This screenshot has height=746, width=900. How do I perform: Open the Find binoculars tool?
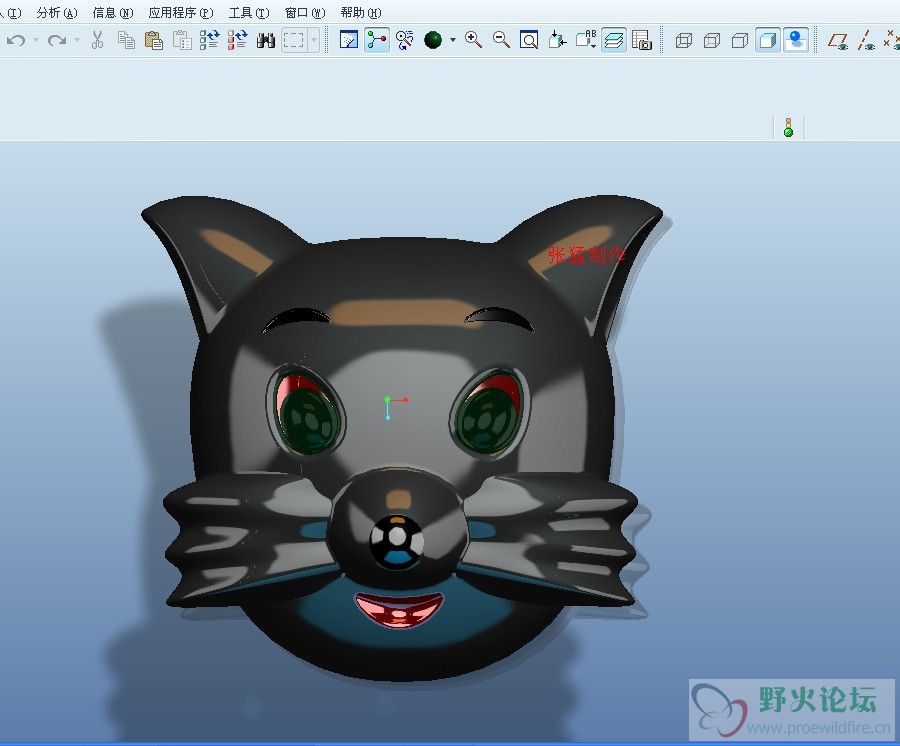265,40
